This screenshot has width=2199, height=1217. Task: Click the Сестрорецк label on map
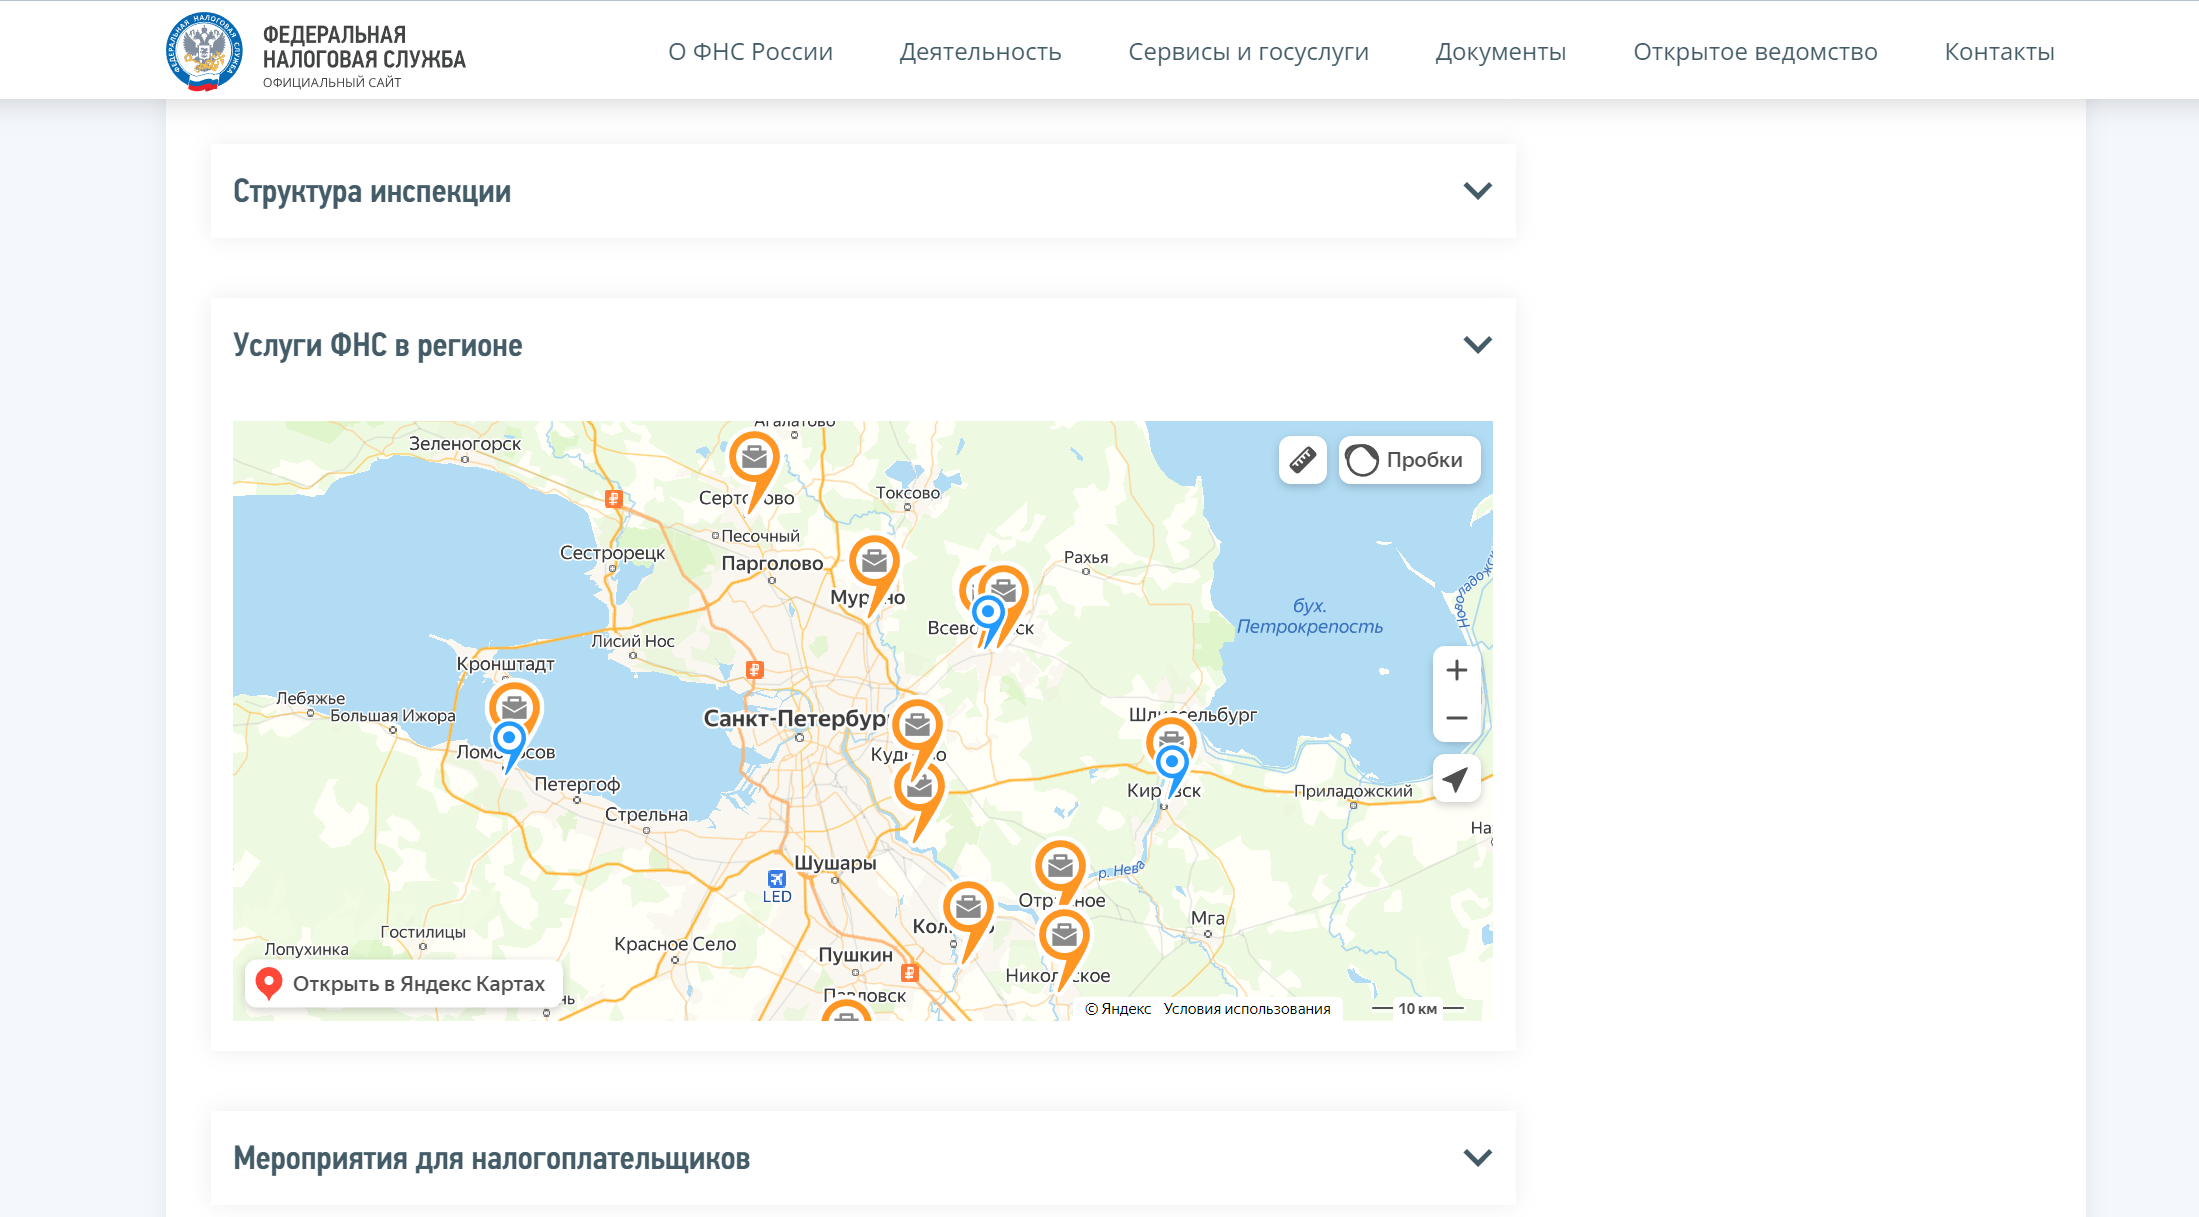pyautogui.click(x=612, y=553)
